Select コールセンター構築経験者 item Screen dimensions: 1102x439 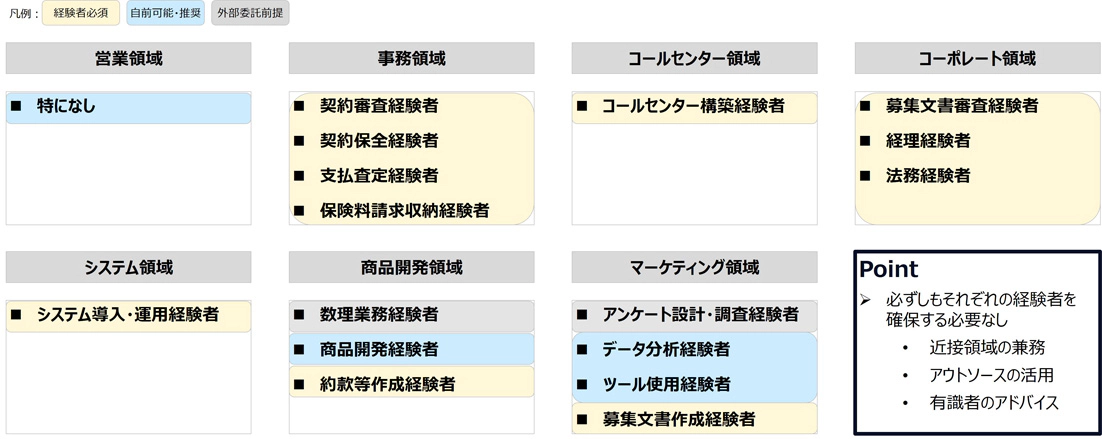[x=693, y=106]
